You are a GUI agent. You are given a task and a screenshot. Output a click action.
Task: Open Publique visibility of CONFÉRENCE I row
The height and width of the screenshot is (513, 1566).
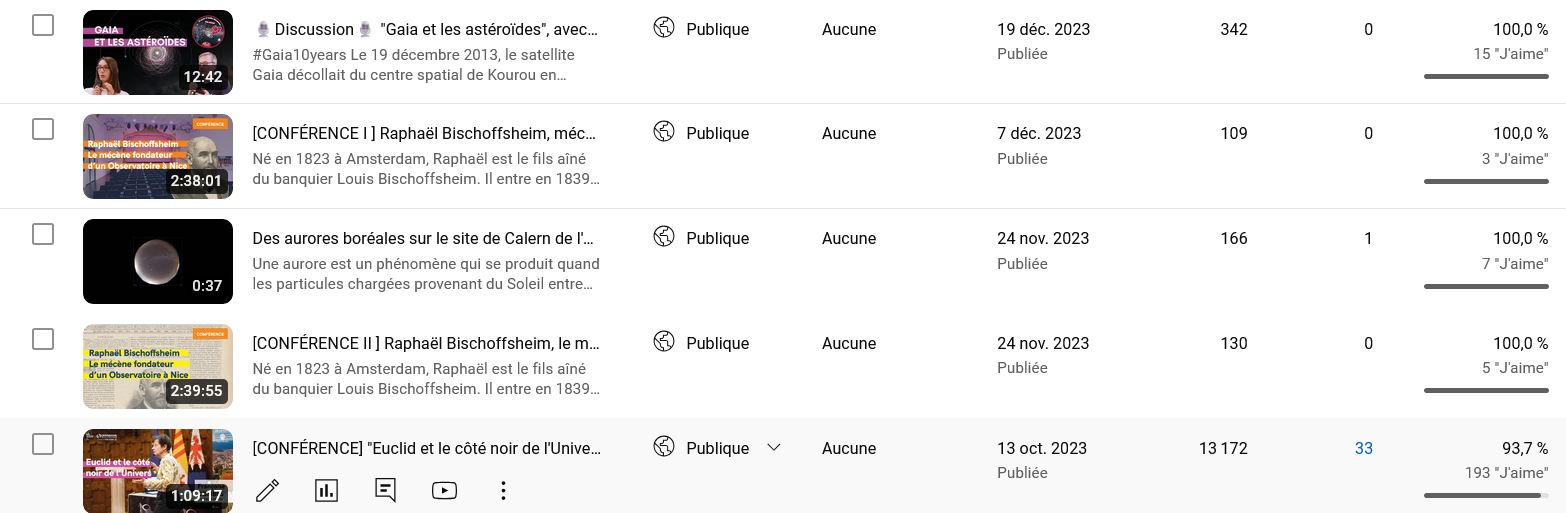pos(717,133)
